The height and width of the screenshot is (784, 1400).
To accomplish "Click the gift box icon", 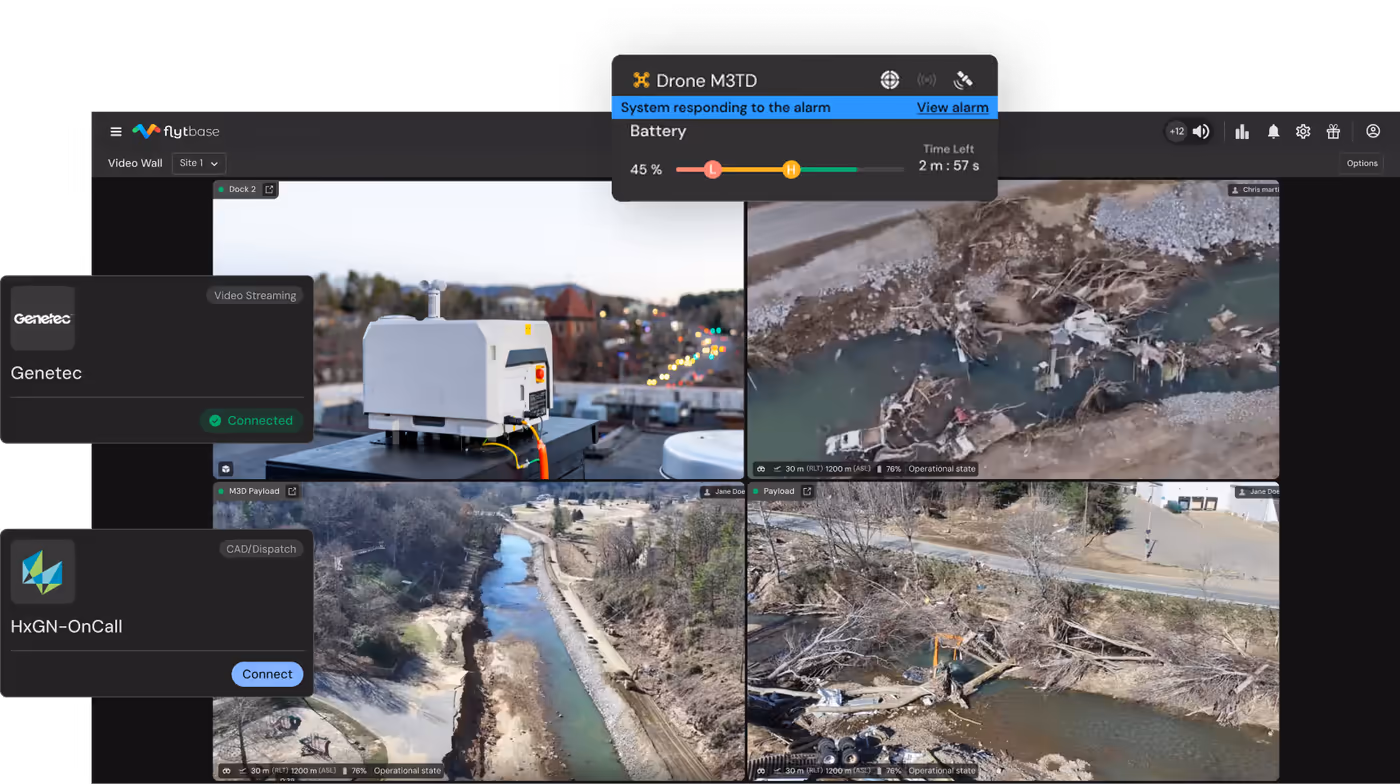I will click(1333, 131).
